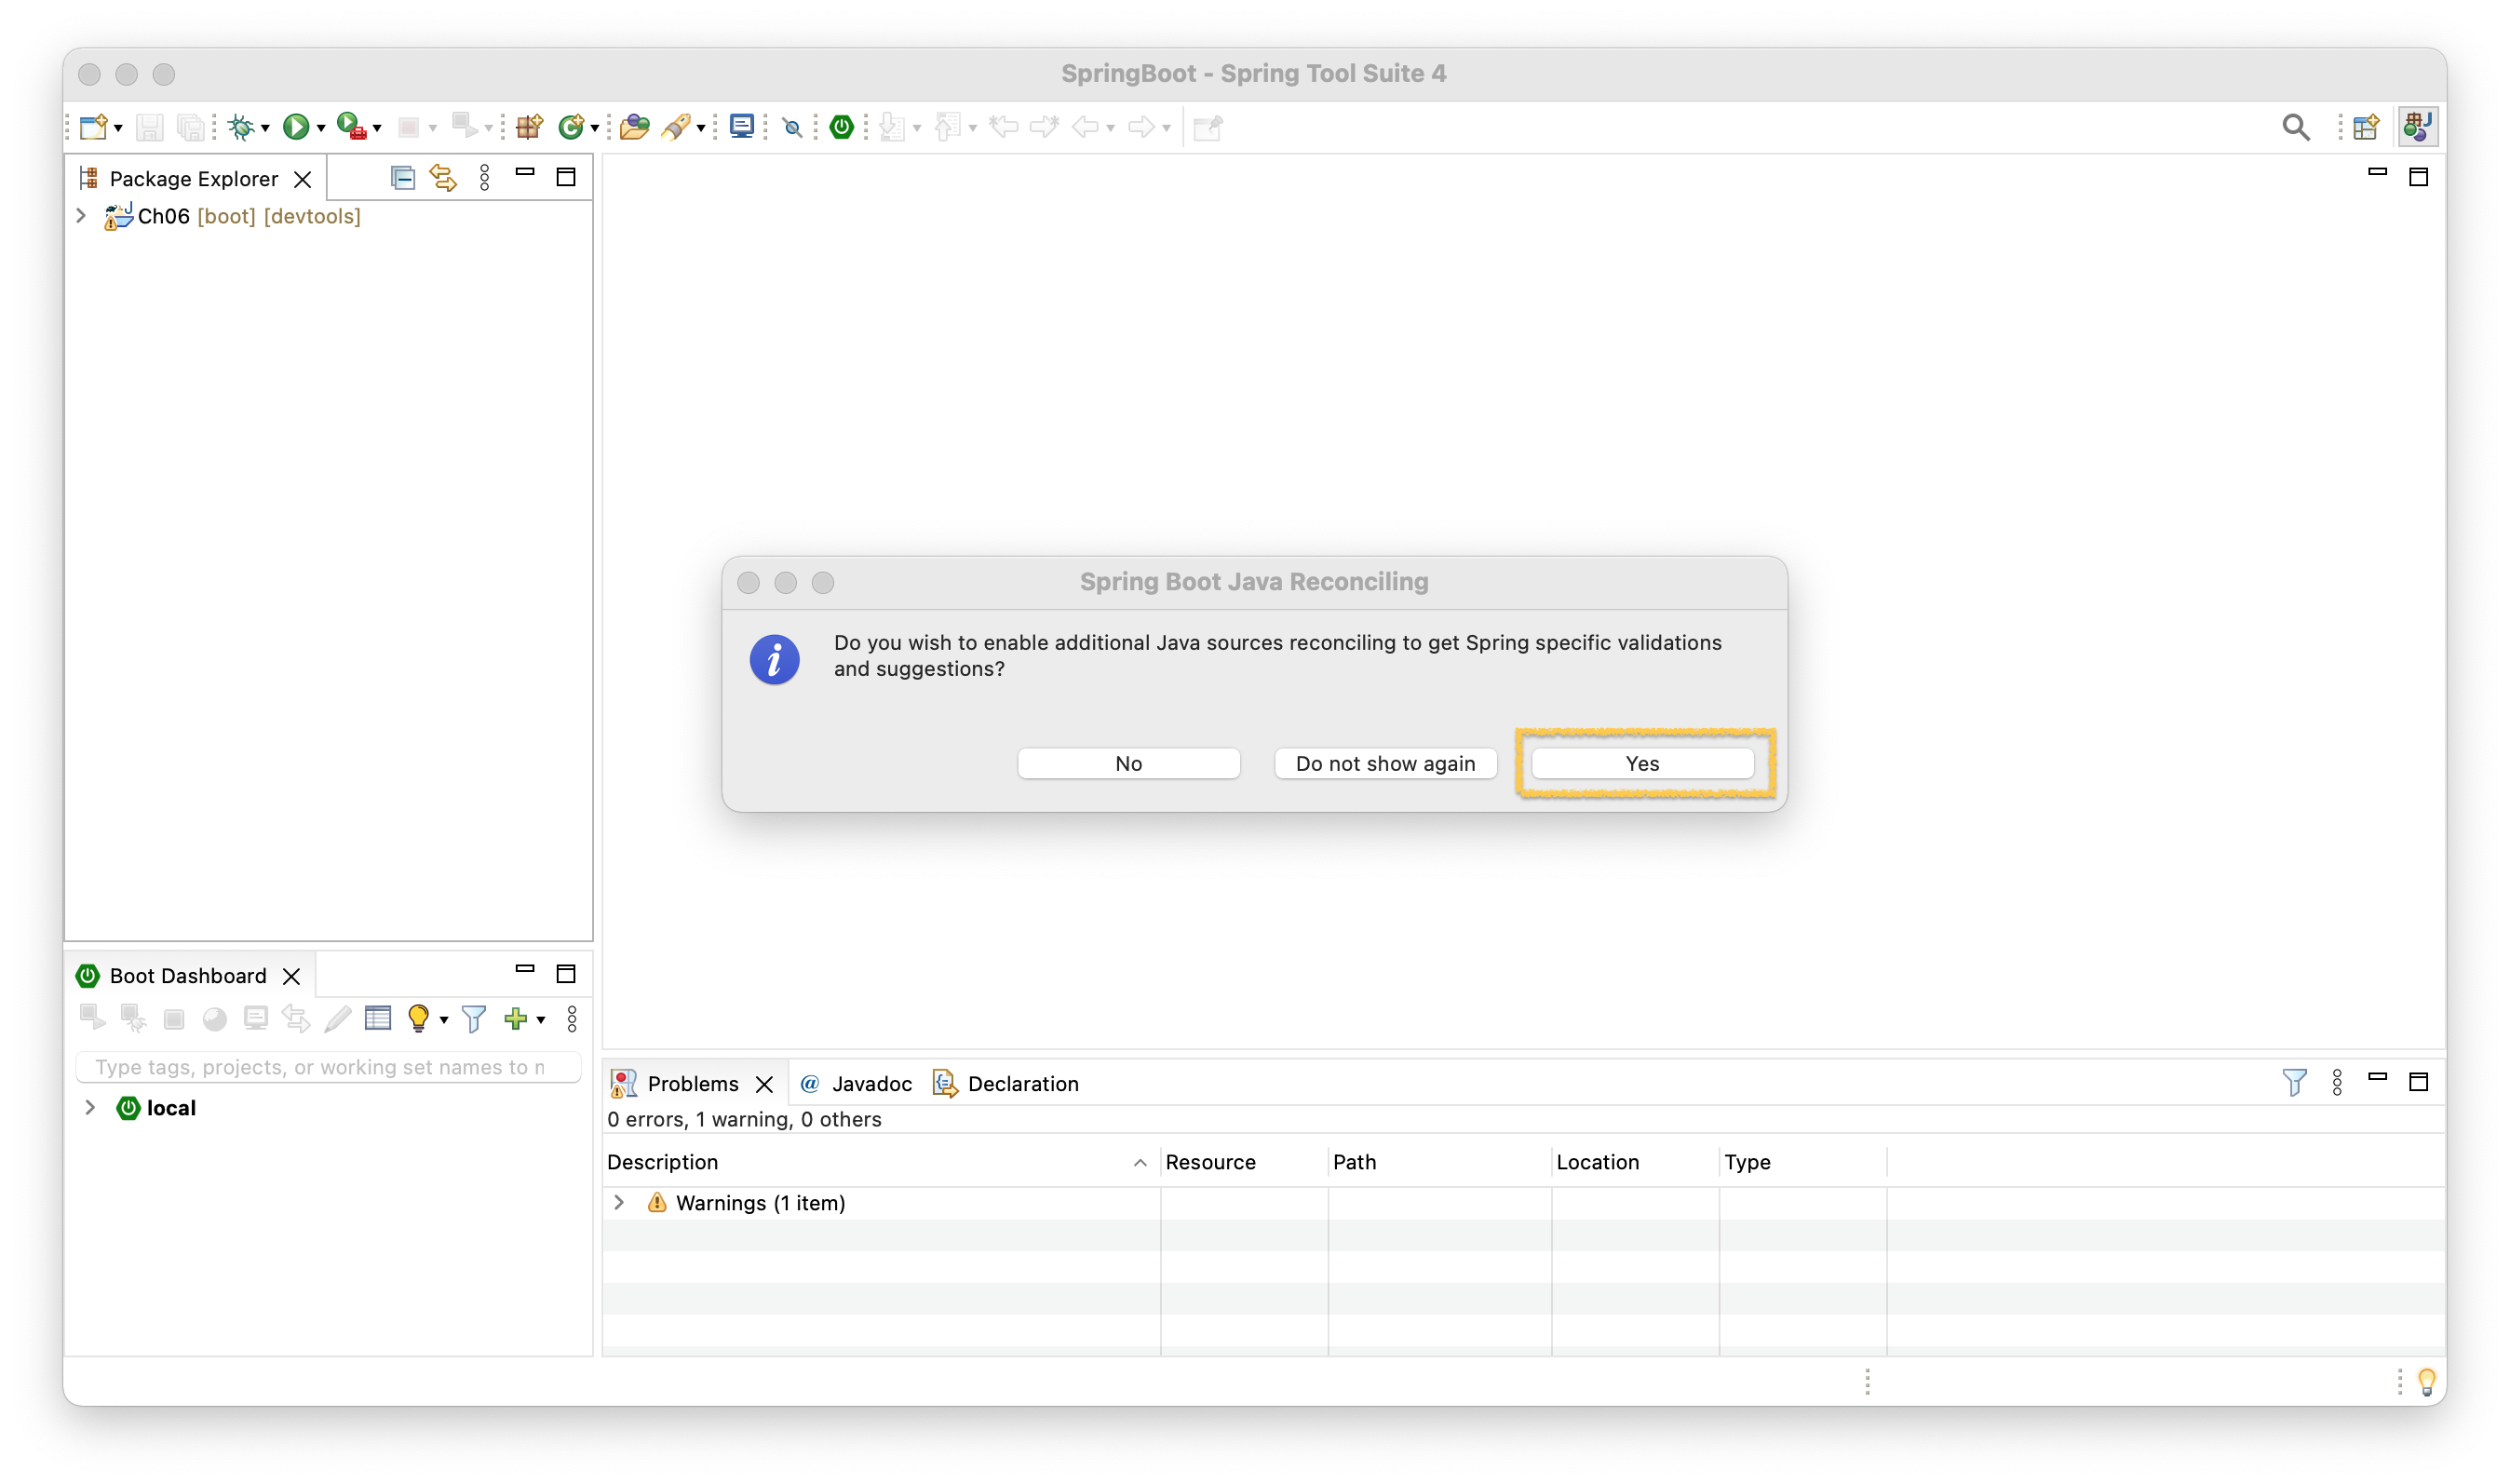Click the Open Perspective icon
The width and height of the screenshot is (2510, 1484).
[x=2365, y=127]
